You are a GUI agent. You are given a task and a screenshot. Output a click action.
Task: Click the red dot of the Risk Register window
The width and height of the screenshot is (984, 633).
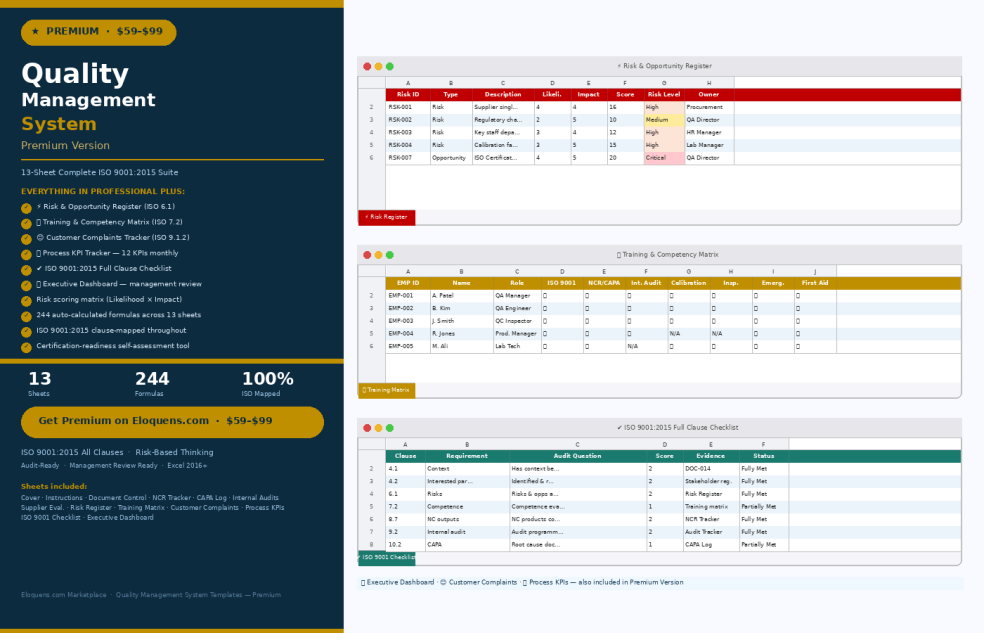tap(367, 66)
